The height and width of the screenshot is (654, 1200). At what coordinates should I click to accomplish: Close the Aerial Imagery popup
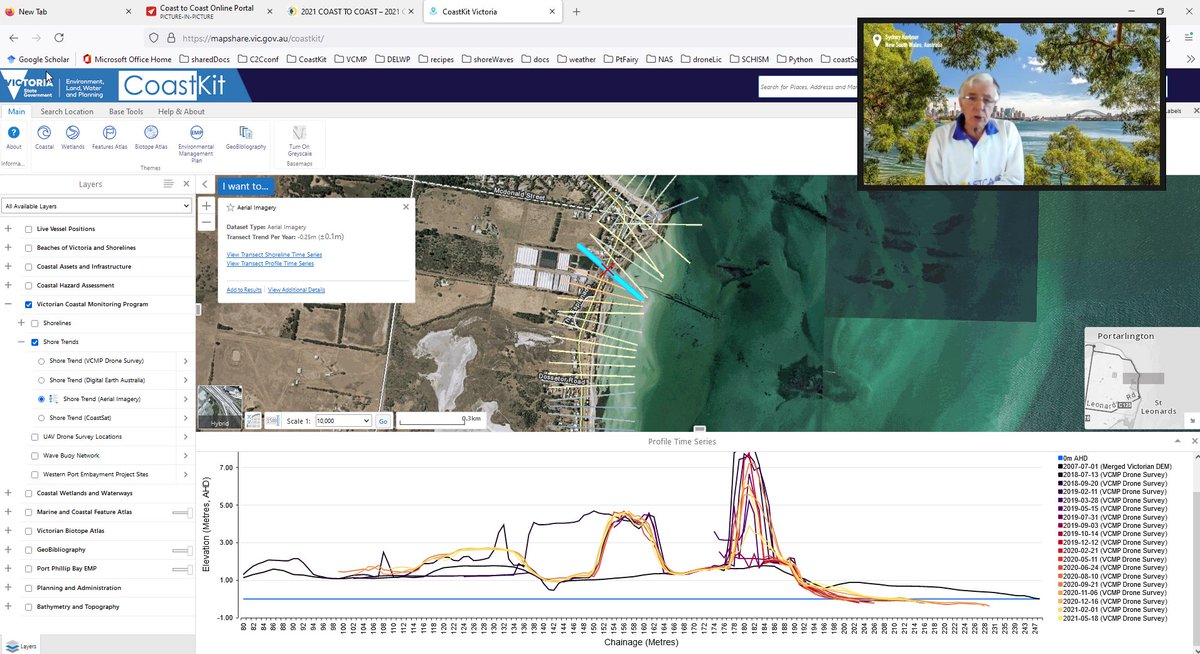406,207
